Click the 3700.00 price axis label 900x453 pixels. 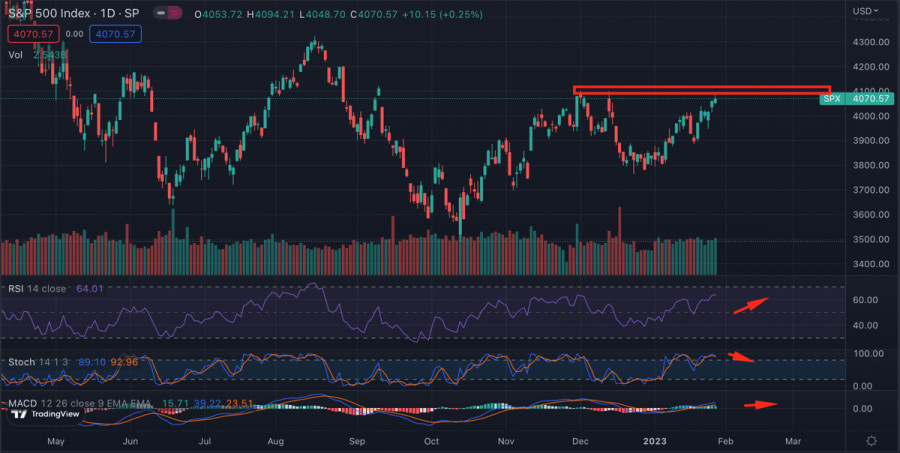(x=870, y=190)
